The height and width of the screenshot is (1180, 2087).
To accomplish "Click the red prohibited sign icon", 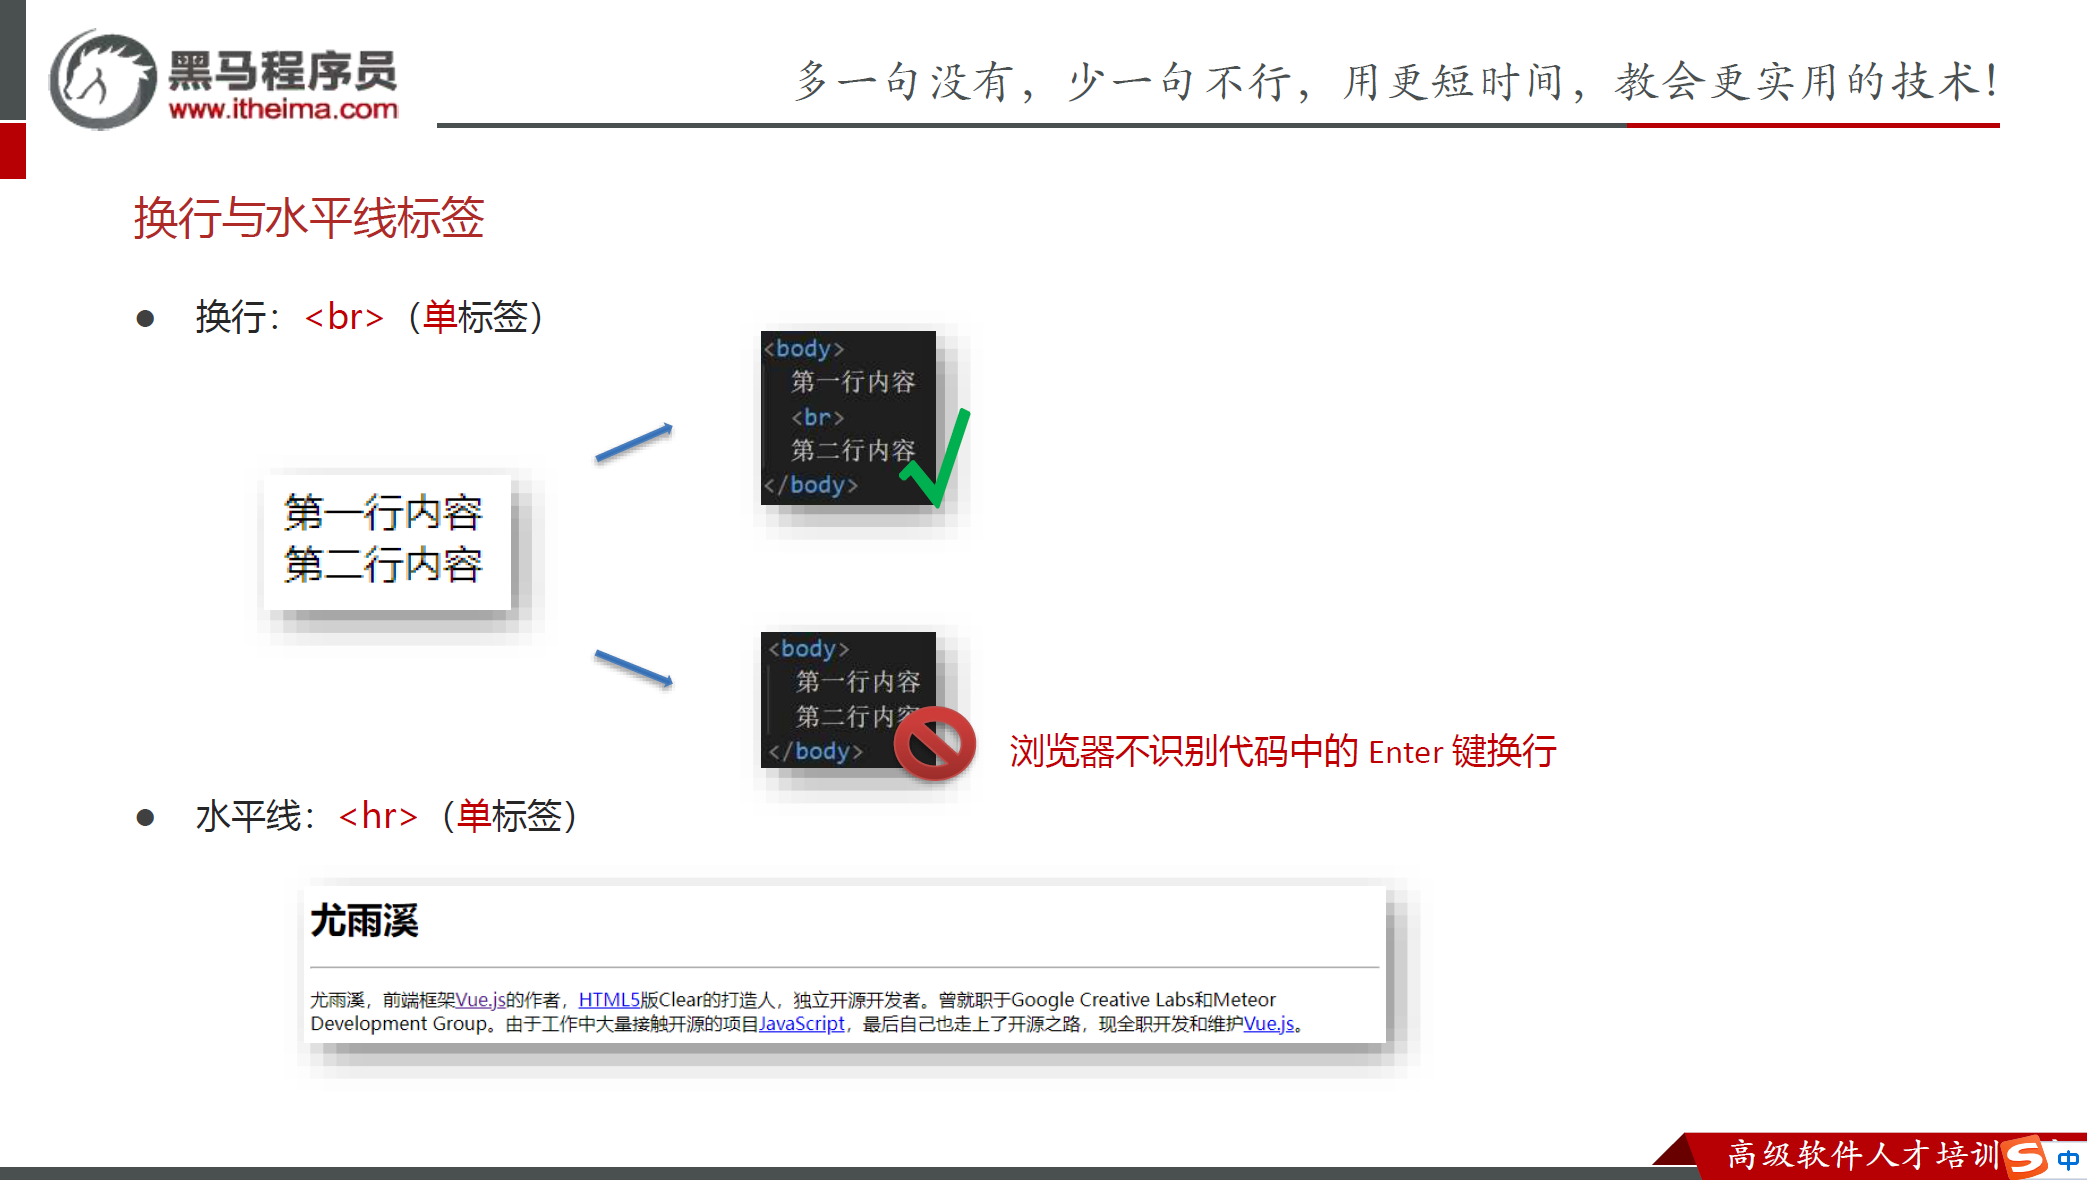I will tap(934, 743).
